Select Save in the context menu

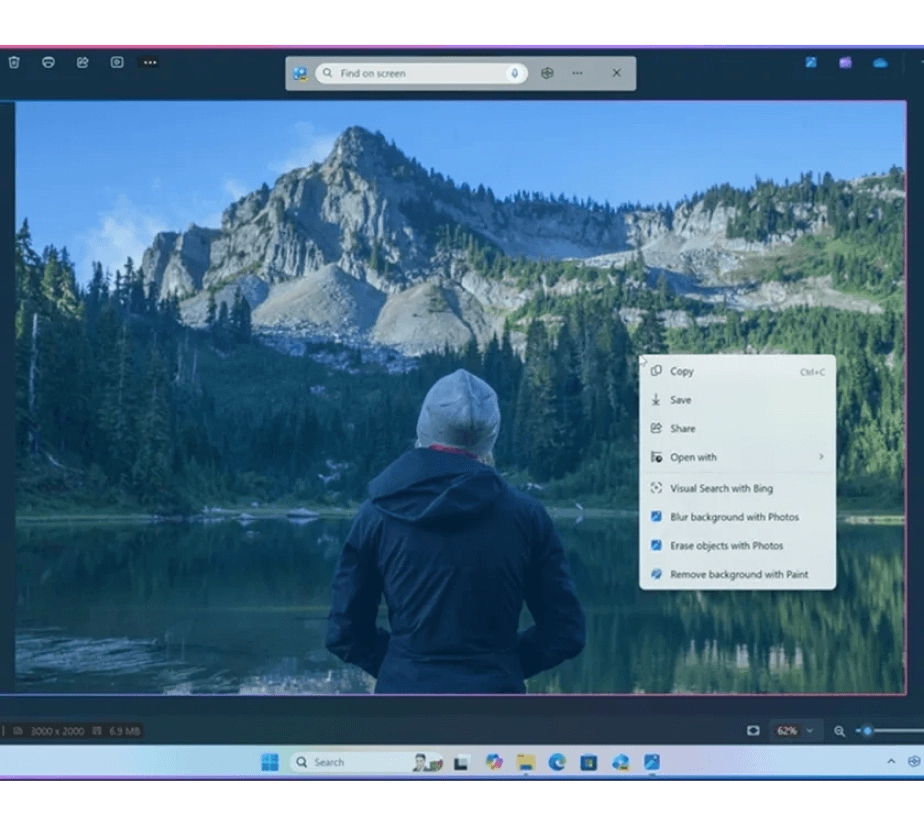coord(737,400)
